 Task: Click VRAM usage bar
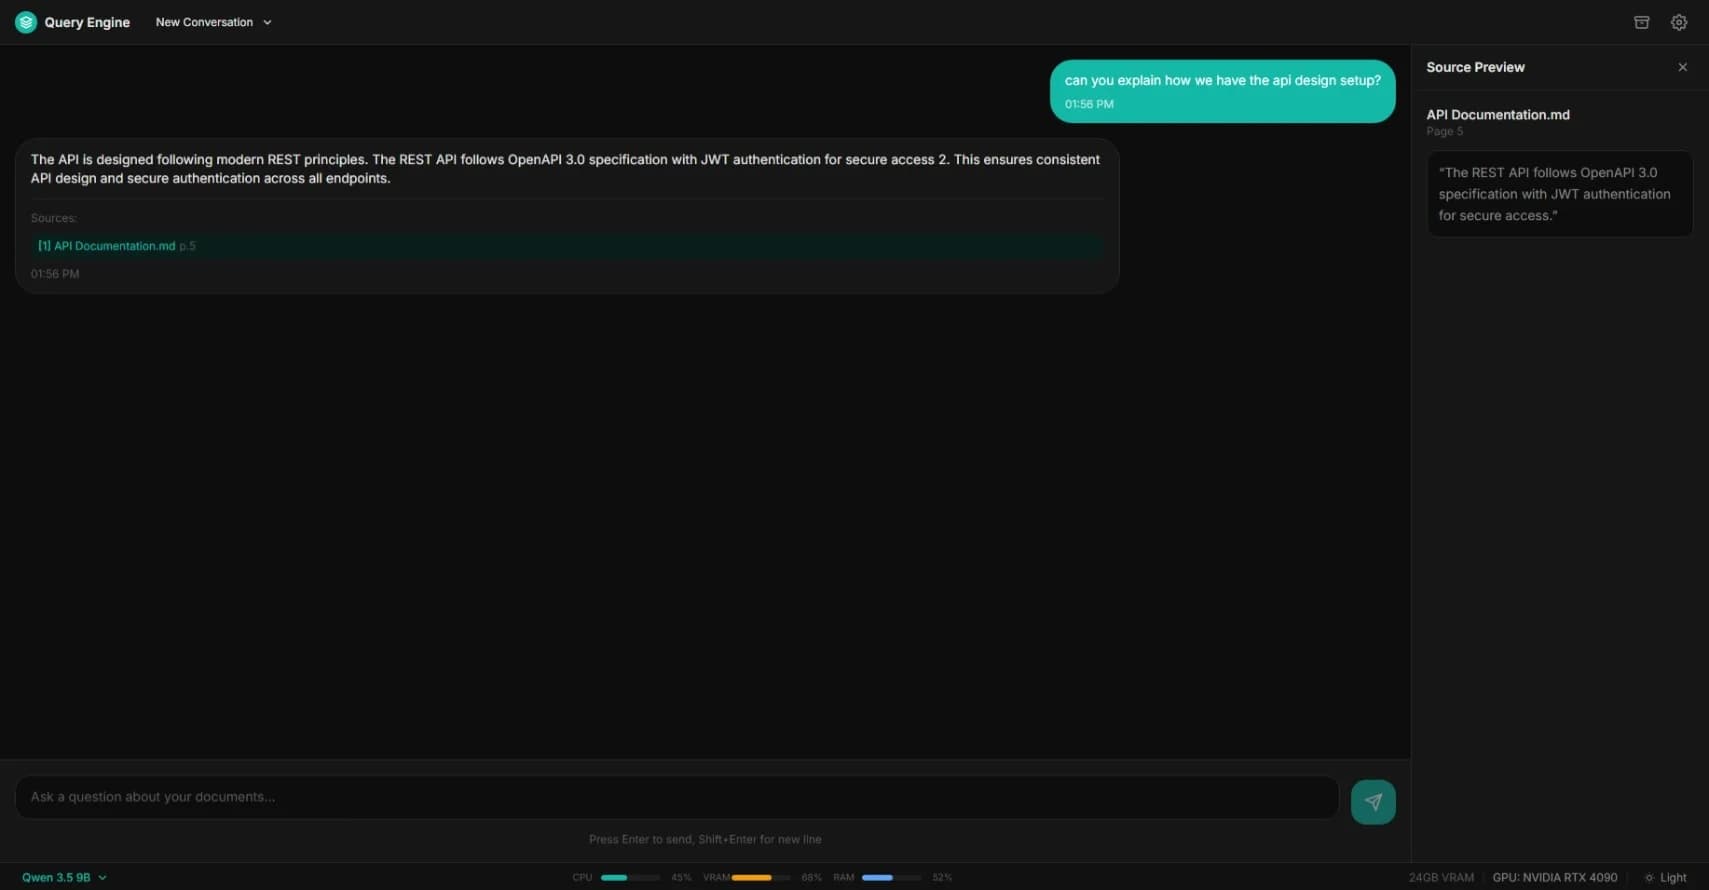click(761, 877)
